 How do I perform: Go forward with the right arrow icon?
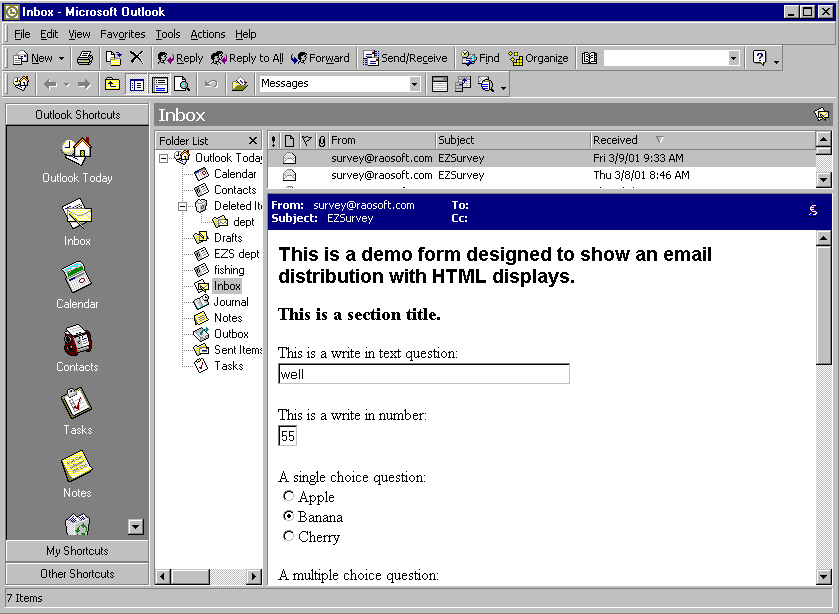tap(84, 84)
